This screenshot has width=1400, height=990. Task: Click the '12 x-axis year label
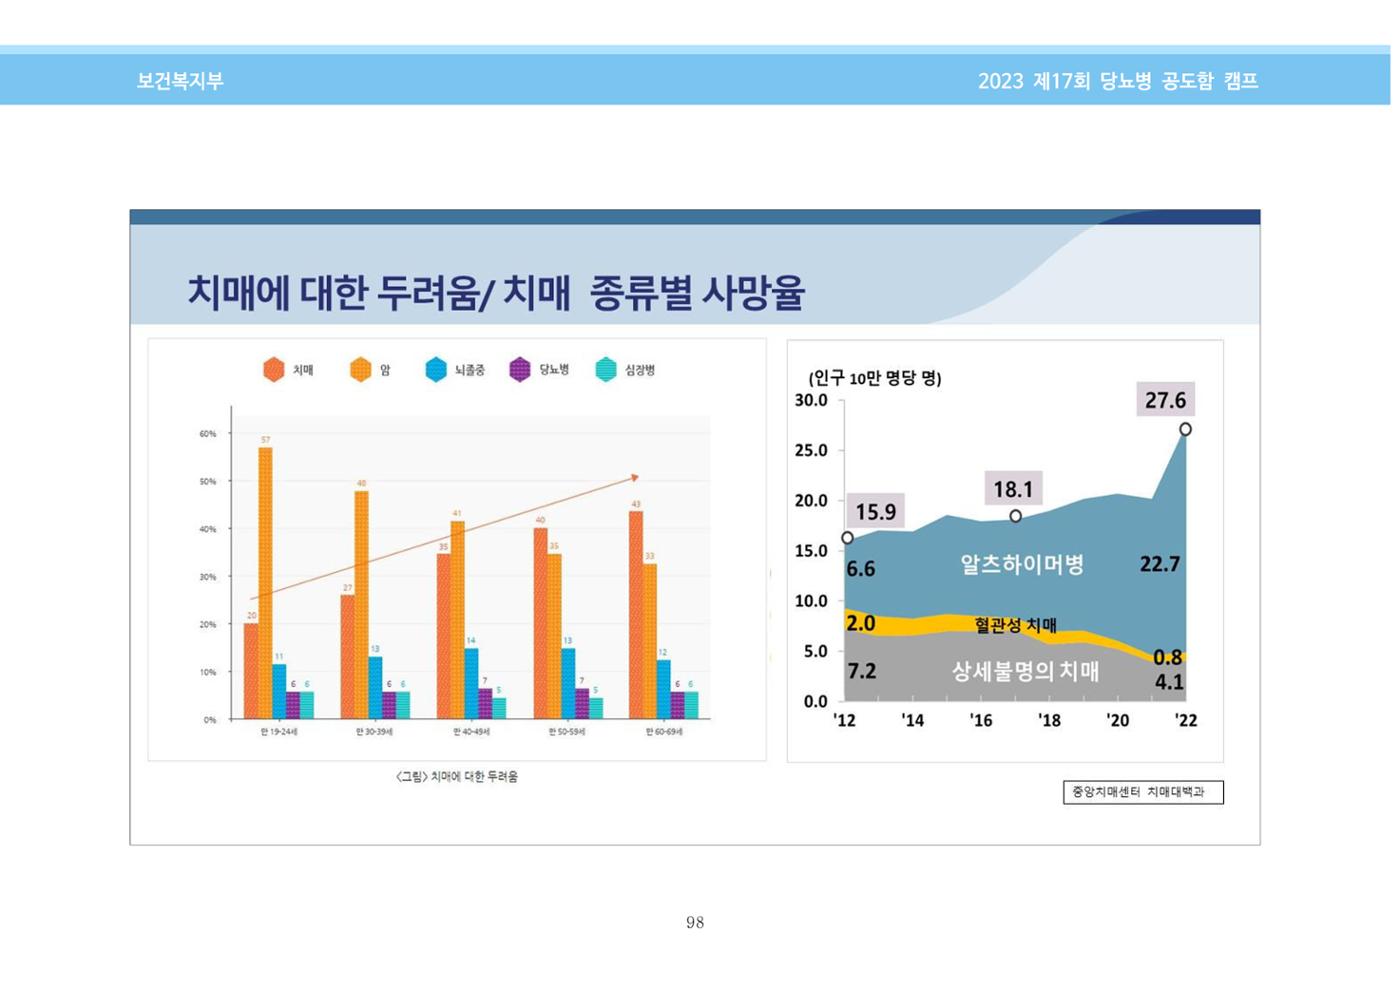[x=844, y=720]
